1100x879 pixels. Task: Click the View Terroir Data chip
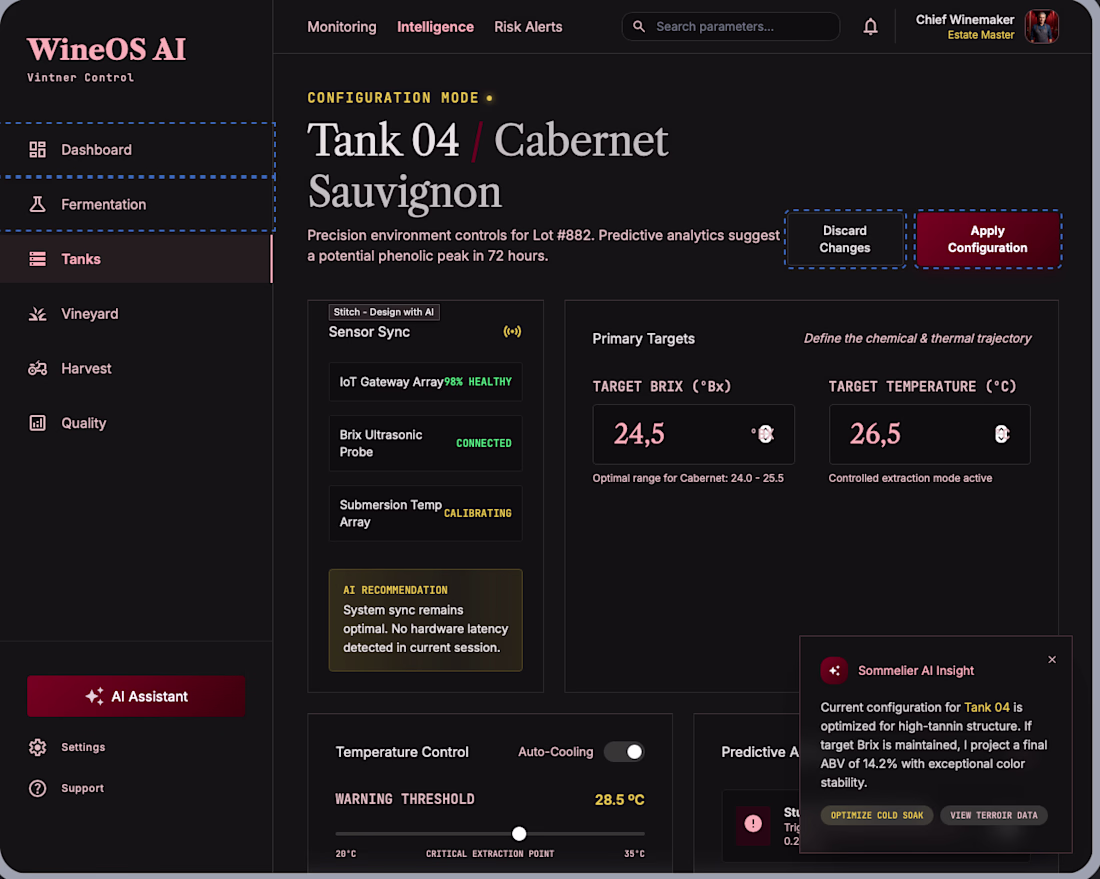click(993, 815)
